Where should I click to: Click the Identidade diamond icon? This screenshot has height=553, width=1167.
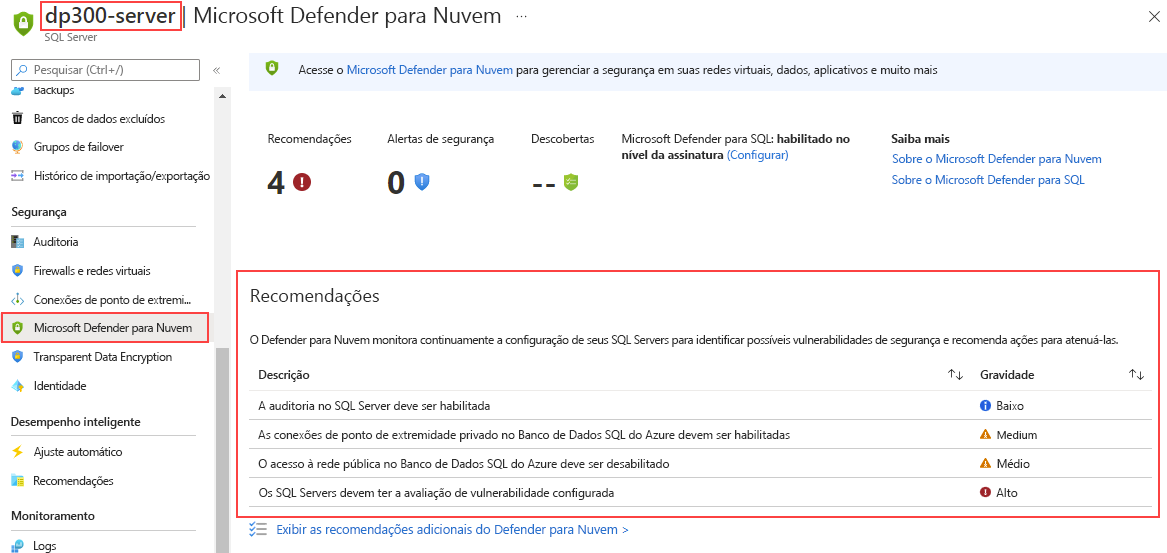tap(18, 386)
